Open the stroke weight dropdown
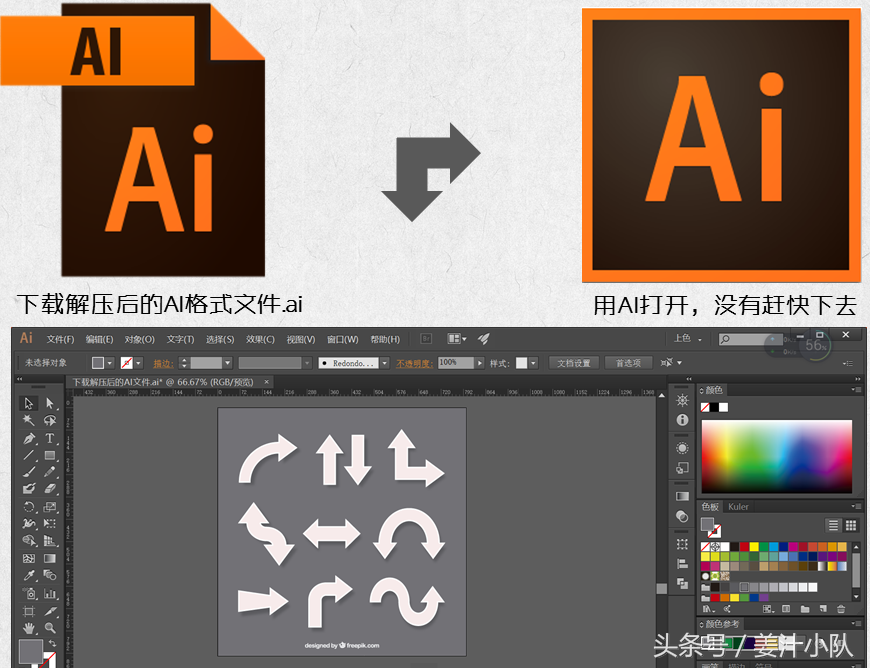 (x=227, y=363)
